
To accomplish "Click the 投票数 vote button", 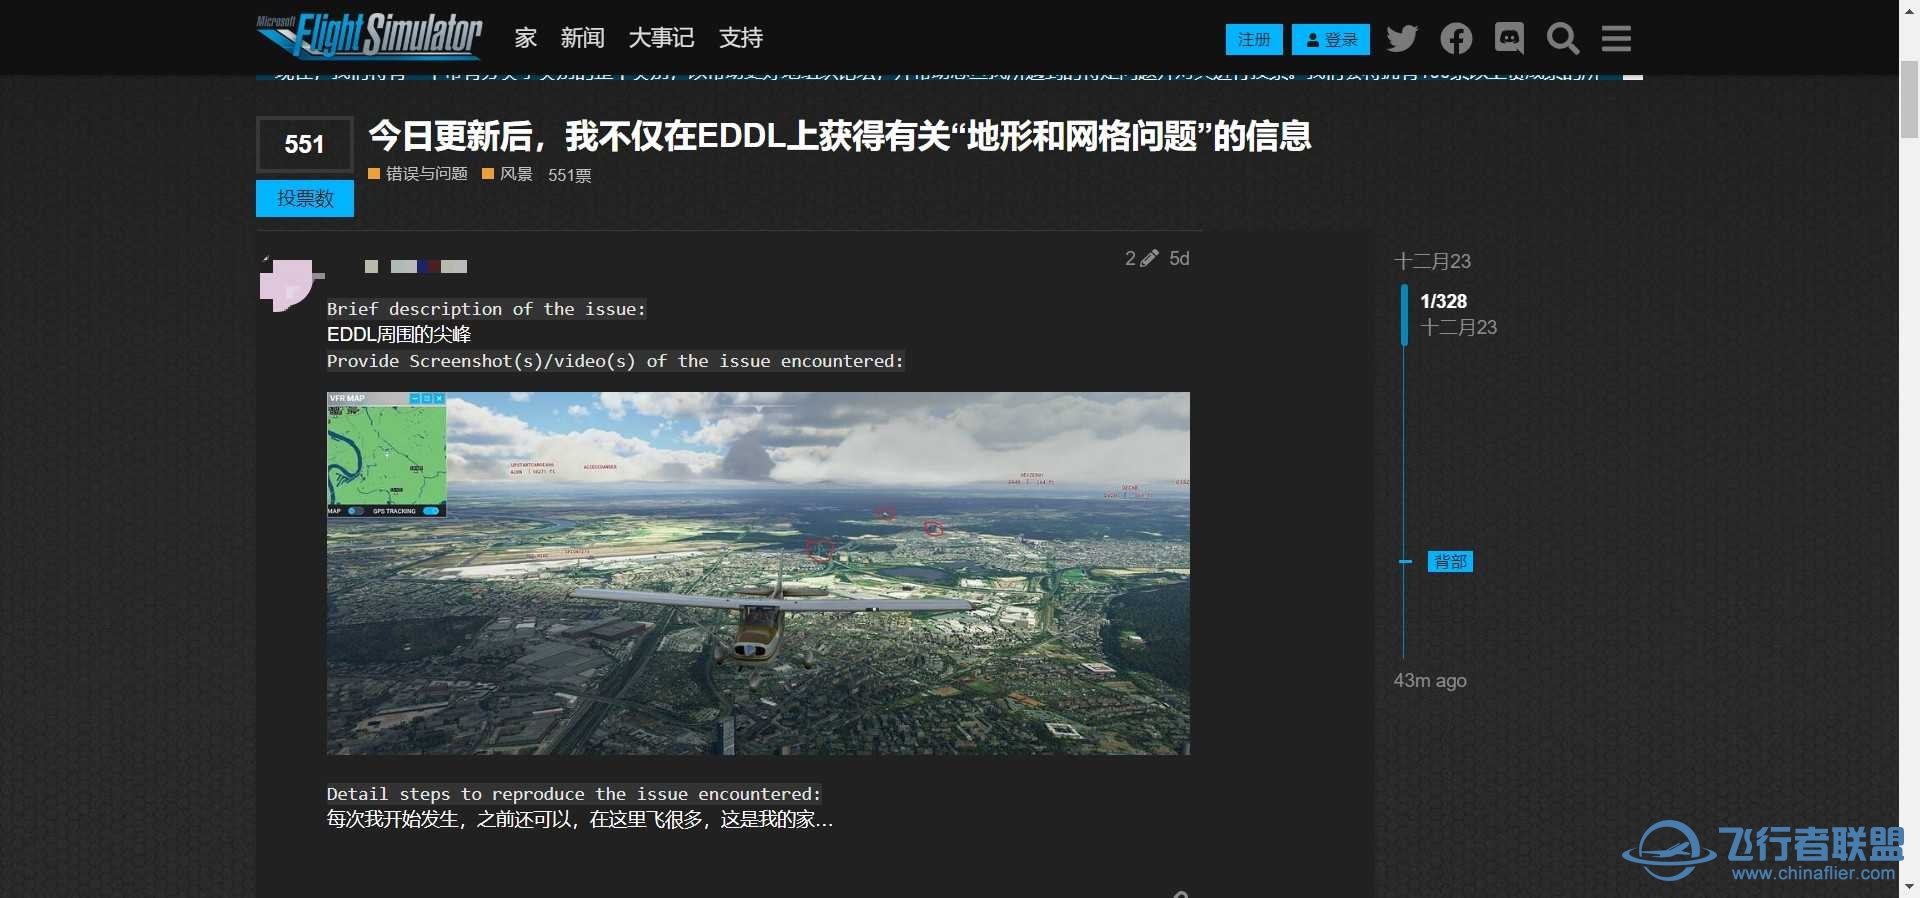I will pos(305,198).
